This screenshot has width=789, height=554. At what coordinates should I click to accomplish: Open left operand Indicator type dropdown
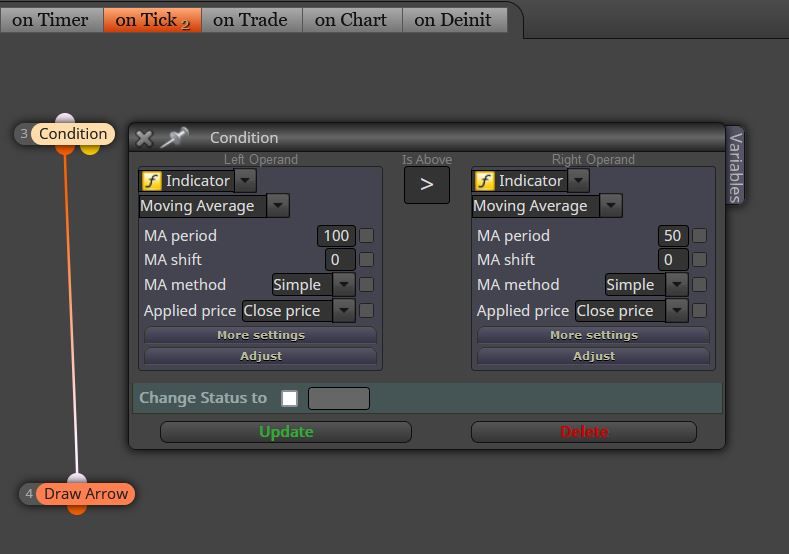click(x=246, y=181)
